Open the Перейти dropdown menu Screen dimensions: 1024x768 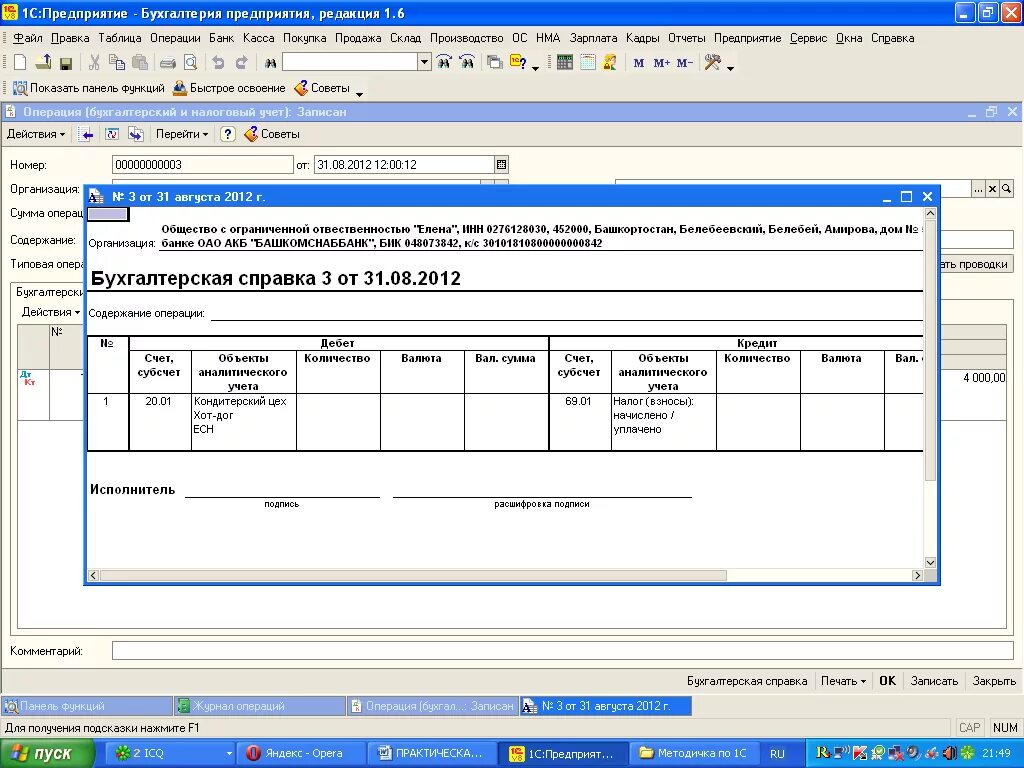pyautogui.click(x=182, y=135)
